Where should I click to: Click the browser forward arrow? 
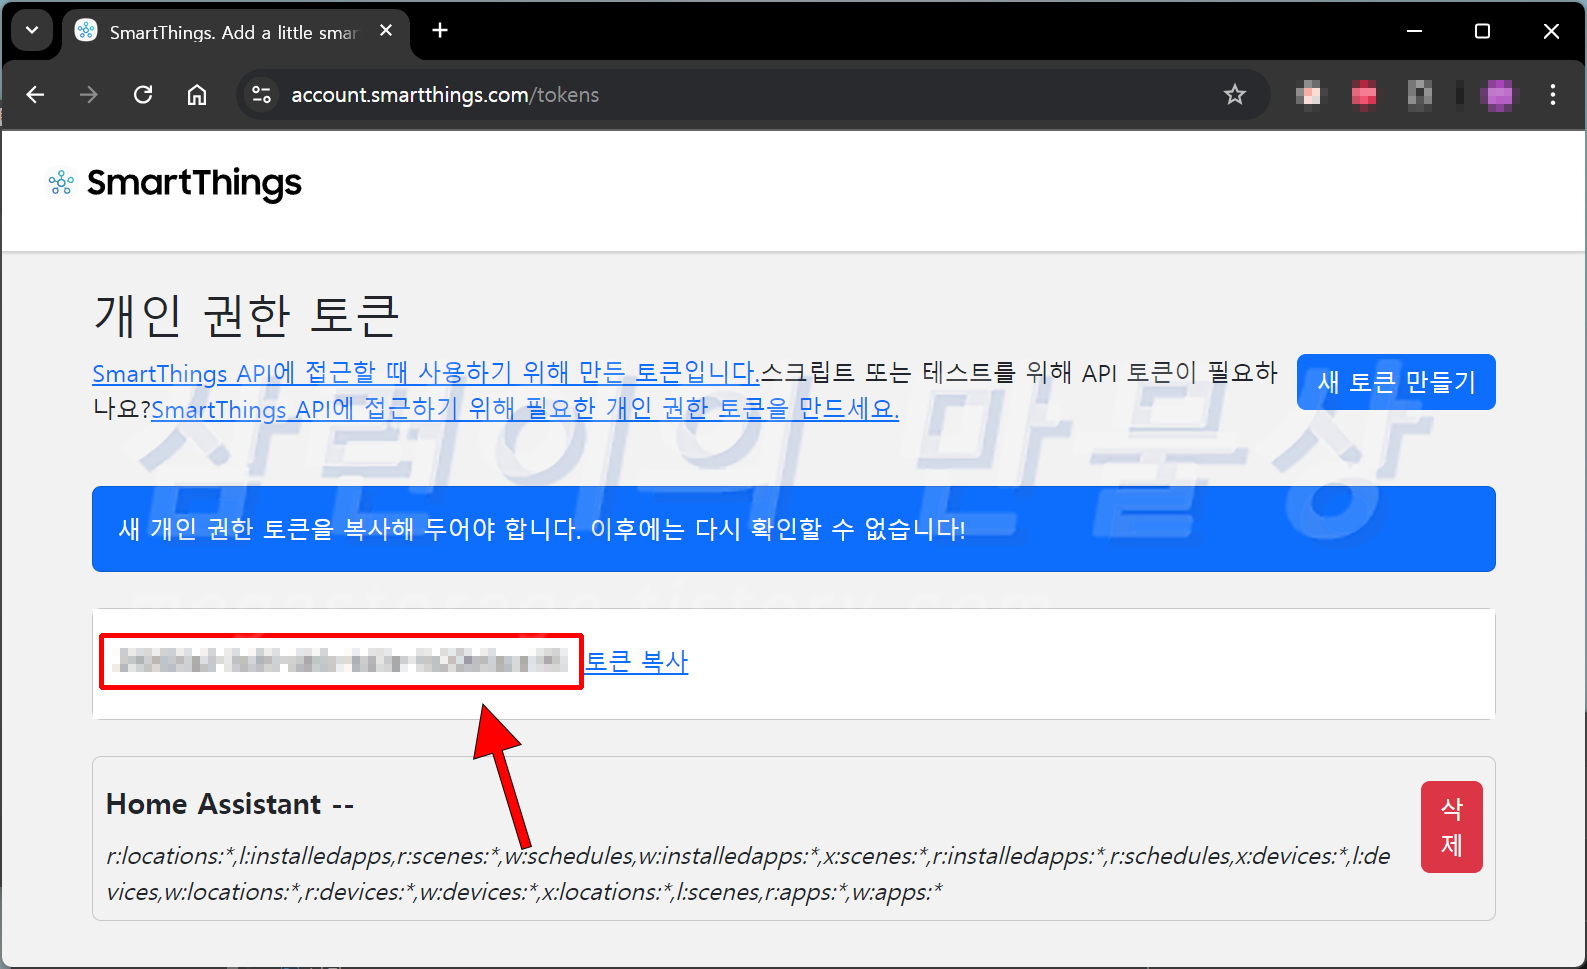tap(89, 95)
